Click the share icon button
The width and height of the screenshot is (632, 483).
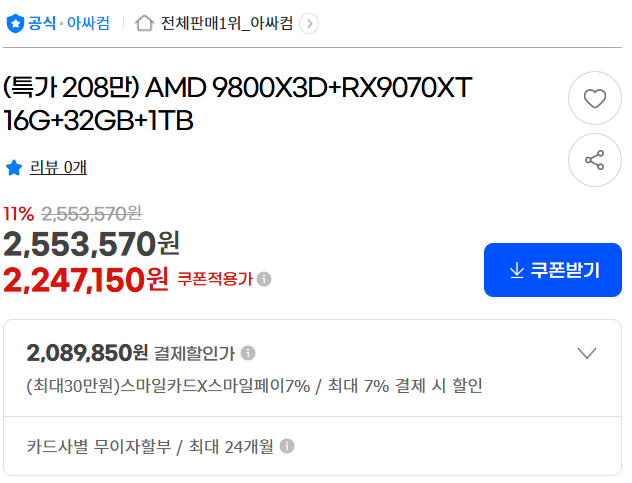595,160
